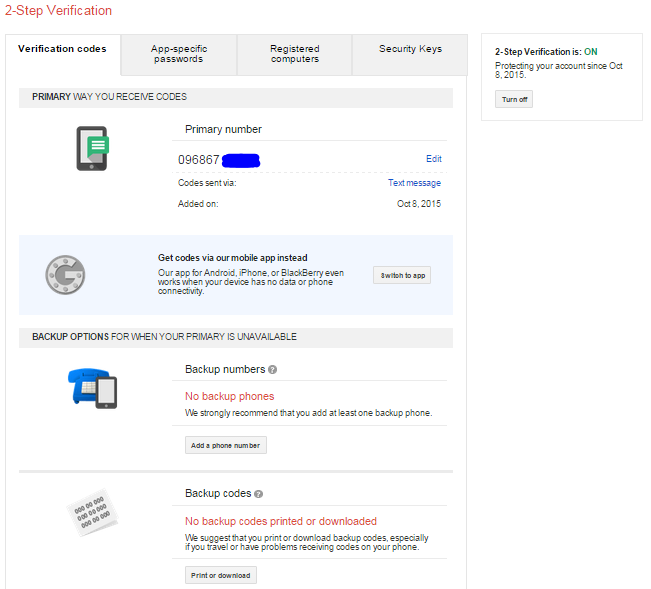Click the primary phone number 096867

pyautogui.click(x=199, y=160)
